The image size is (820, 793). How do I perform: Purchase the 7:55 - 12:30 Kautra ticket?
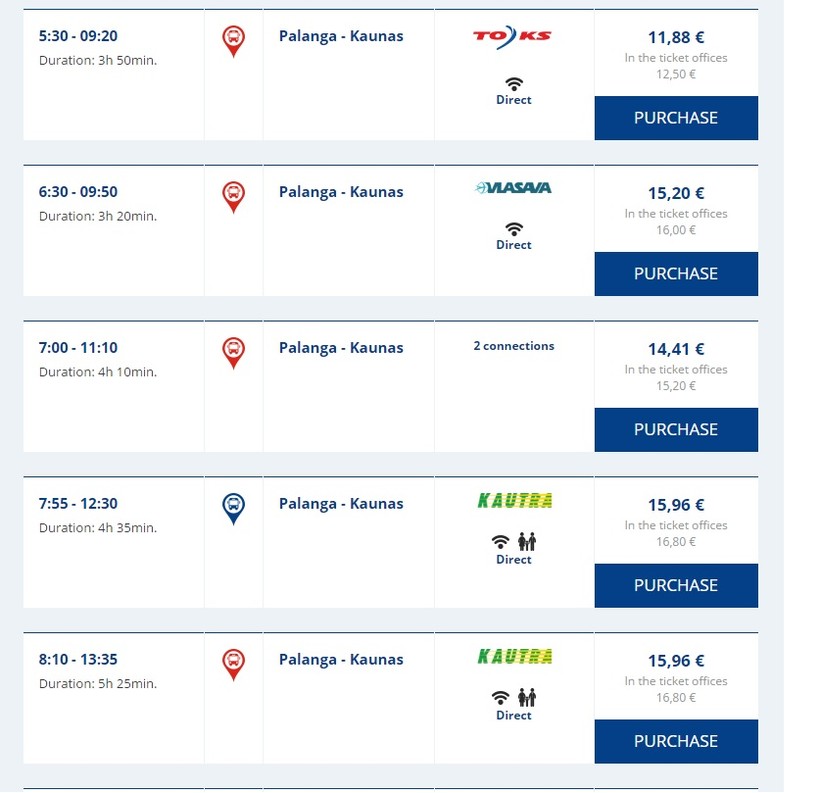[x=676, y=586]
